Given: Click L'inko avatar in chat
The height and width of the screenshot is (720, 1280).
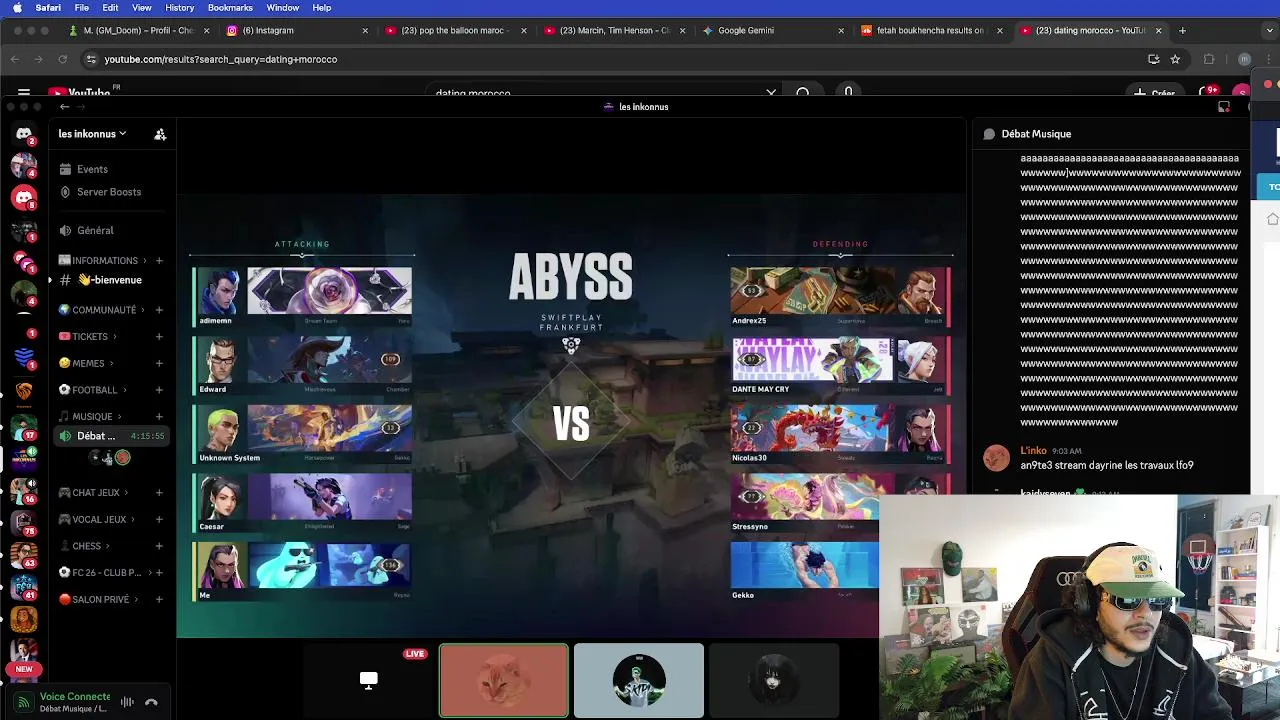Looking at the screenshot, I should coord(997,458).
